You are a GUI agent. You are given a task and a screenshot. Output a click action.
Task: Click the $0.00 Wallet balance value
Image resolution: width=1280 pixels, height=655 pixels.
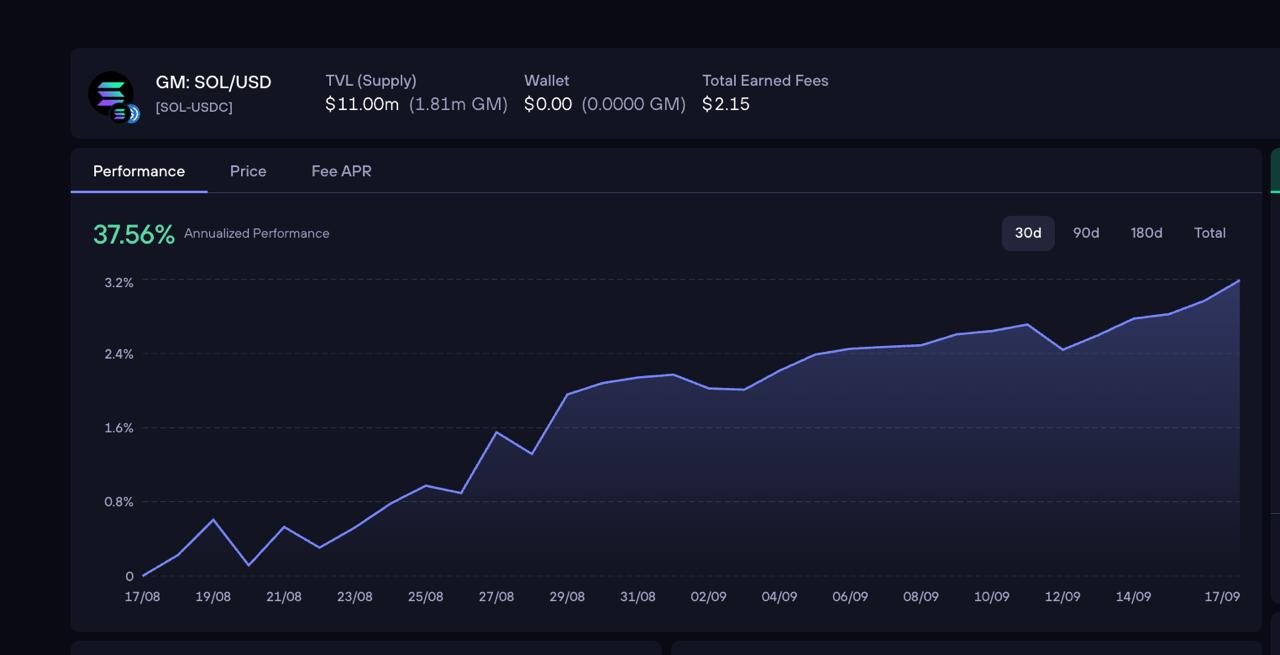[548, 104]
